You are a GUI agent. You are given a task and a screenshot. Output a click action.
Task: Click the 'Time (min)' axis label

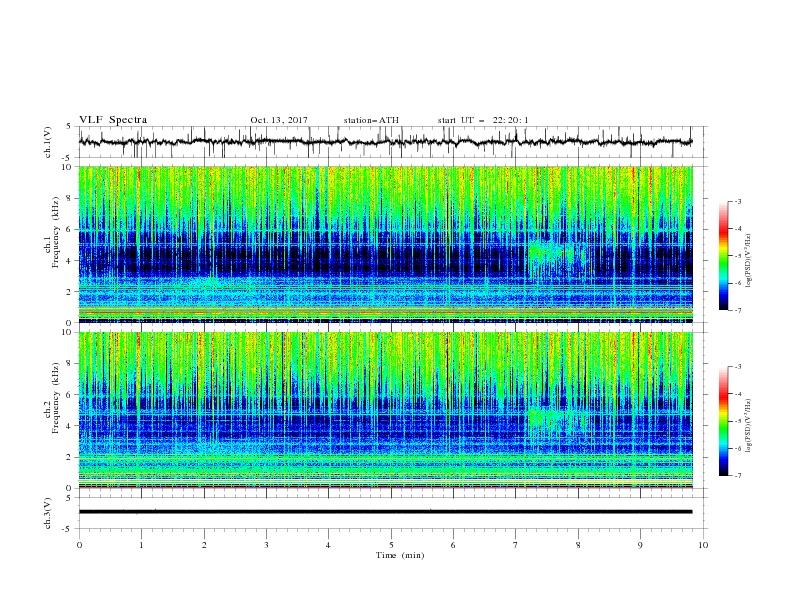[x=400, y=555]
